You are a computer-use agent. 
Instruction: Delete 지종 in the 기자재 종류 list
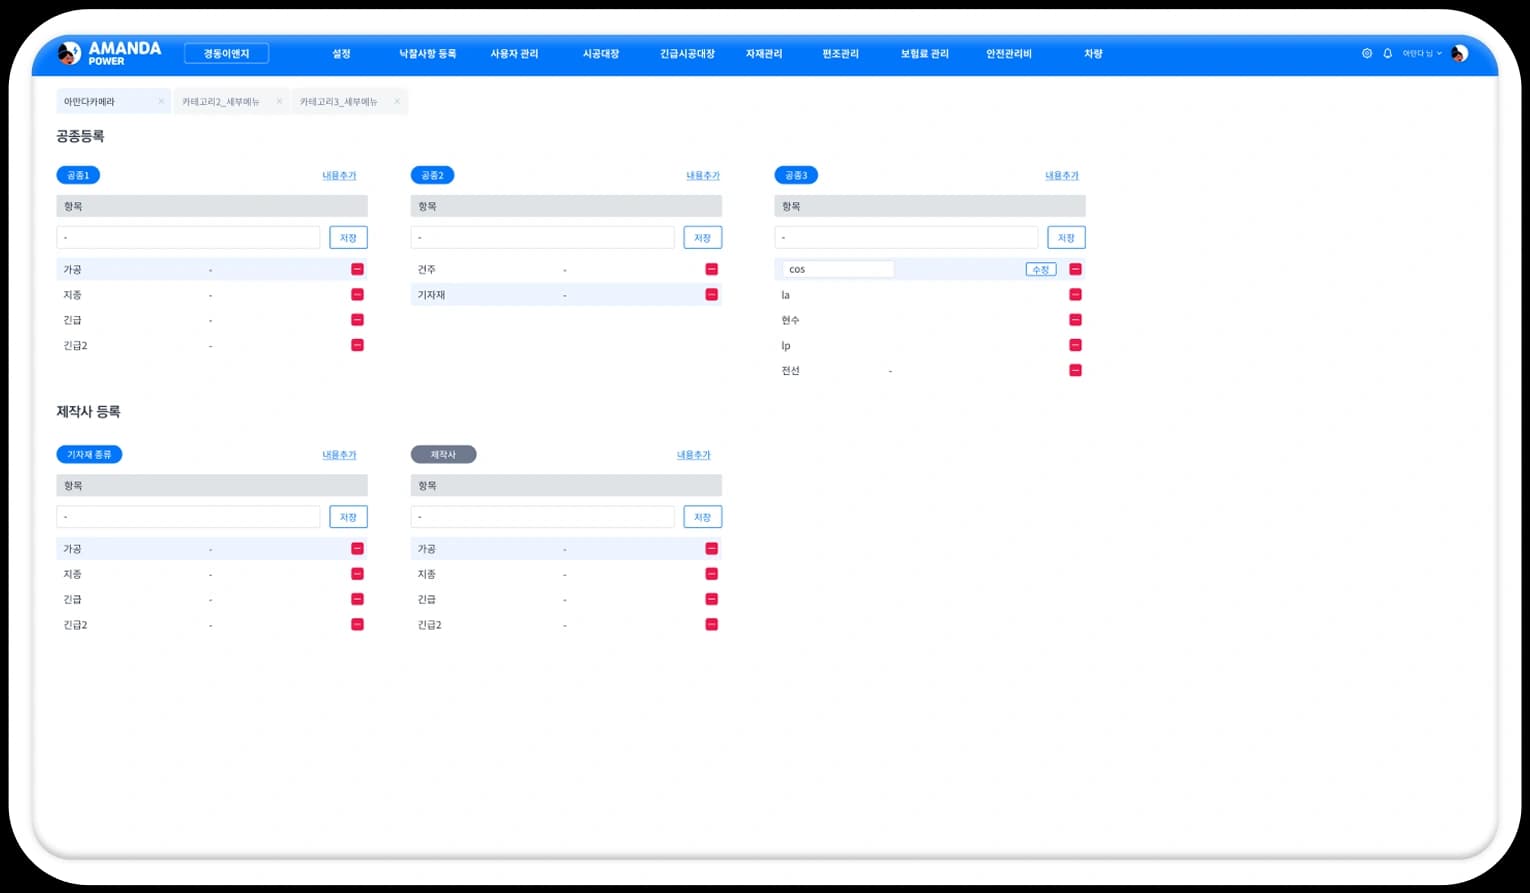[357, 574]
